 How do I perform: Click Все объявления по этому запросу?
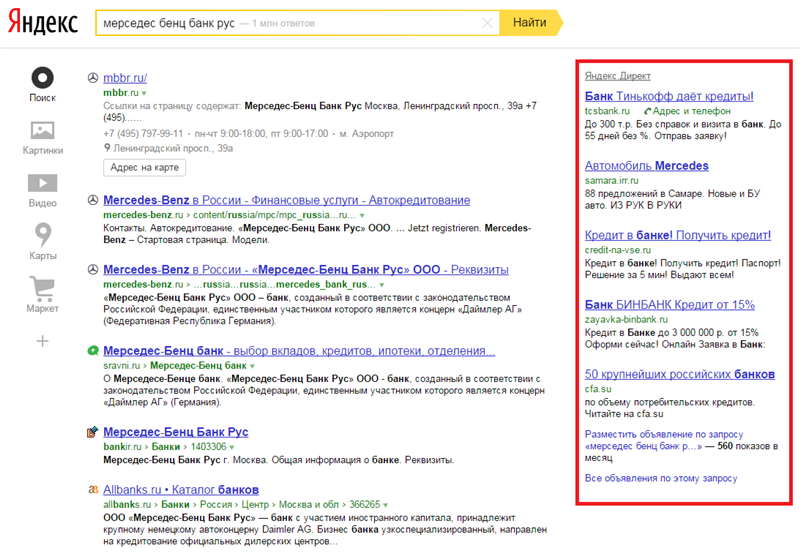[x=660, y=478]
